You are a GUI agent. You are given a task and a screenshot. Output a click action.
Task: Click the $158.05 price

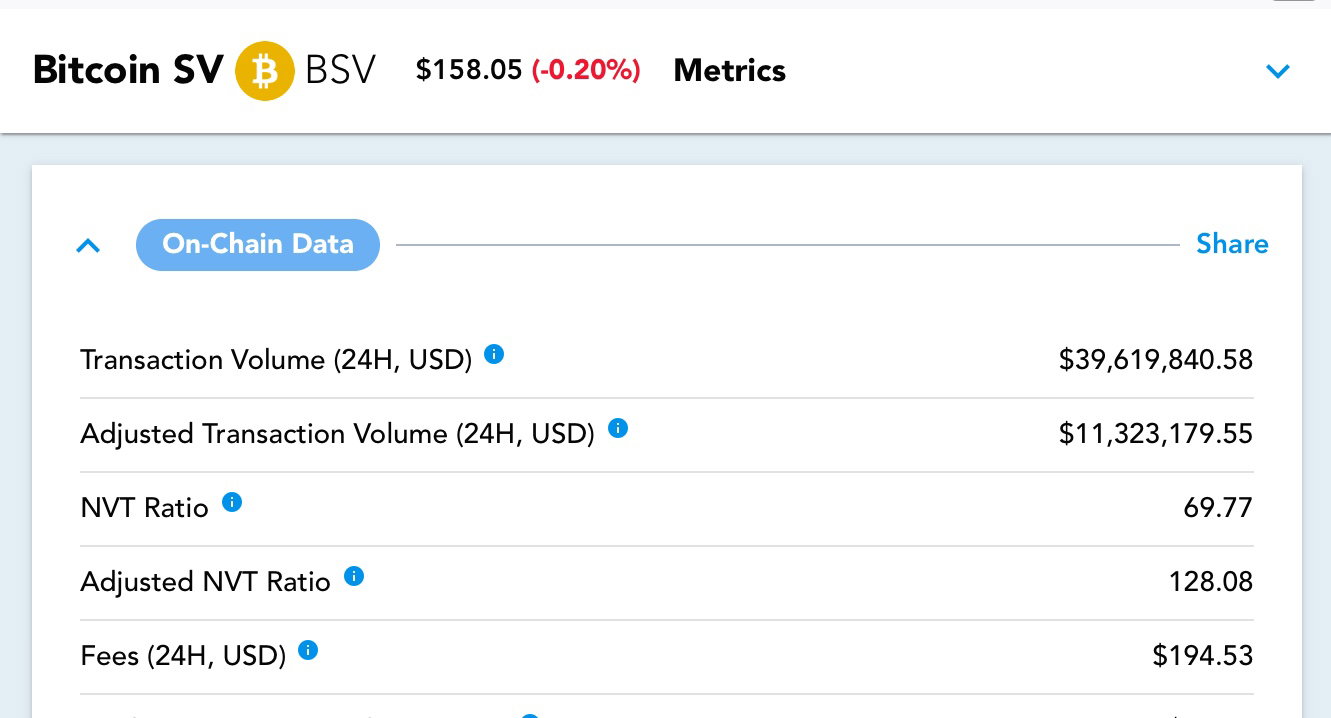[469, 71]
